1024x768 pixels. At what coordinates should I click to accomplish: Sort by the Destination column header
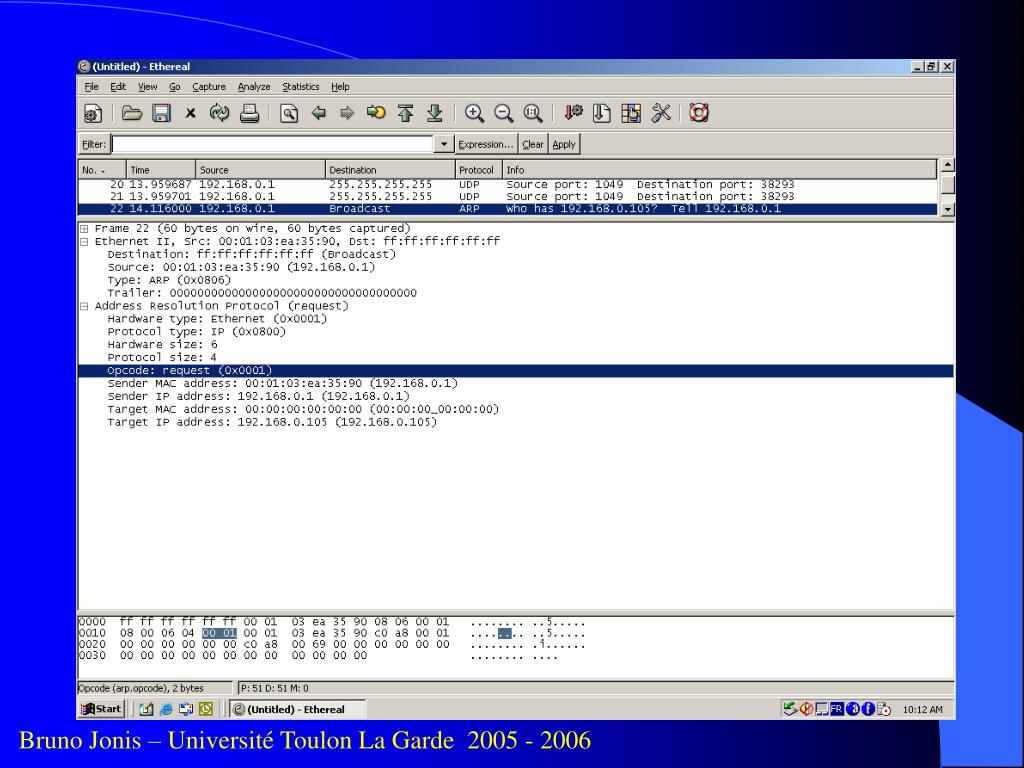pyautogui.click(x=390, y=170)
